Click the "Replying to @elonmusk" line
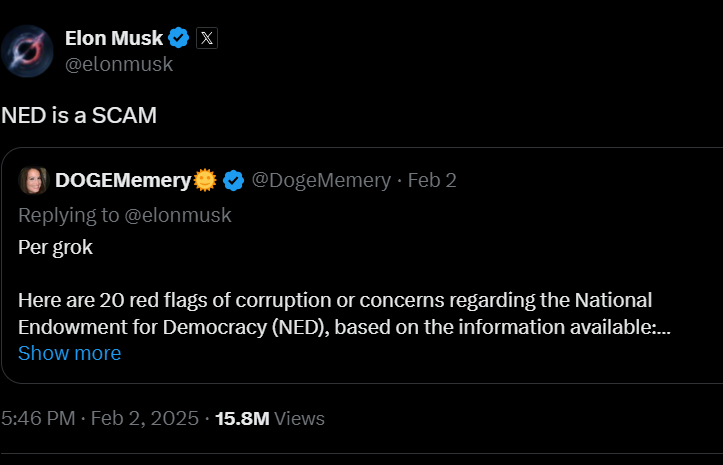This screenshot has height=465, width=723. [x=124, y=214]
